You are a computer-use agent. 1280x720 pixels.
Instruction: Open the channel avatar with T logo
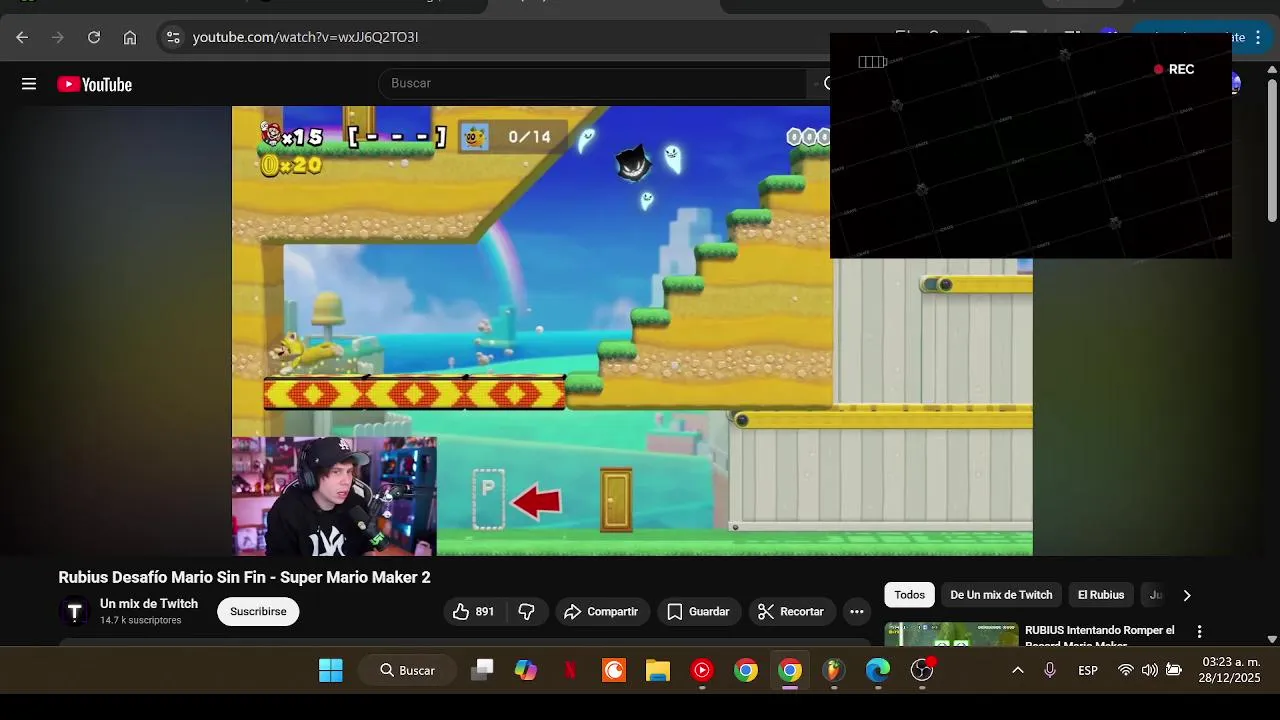pos(74,611)
